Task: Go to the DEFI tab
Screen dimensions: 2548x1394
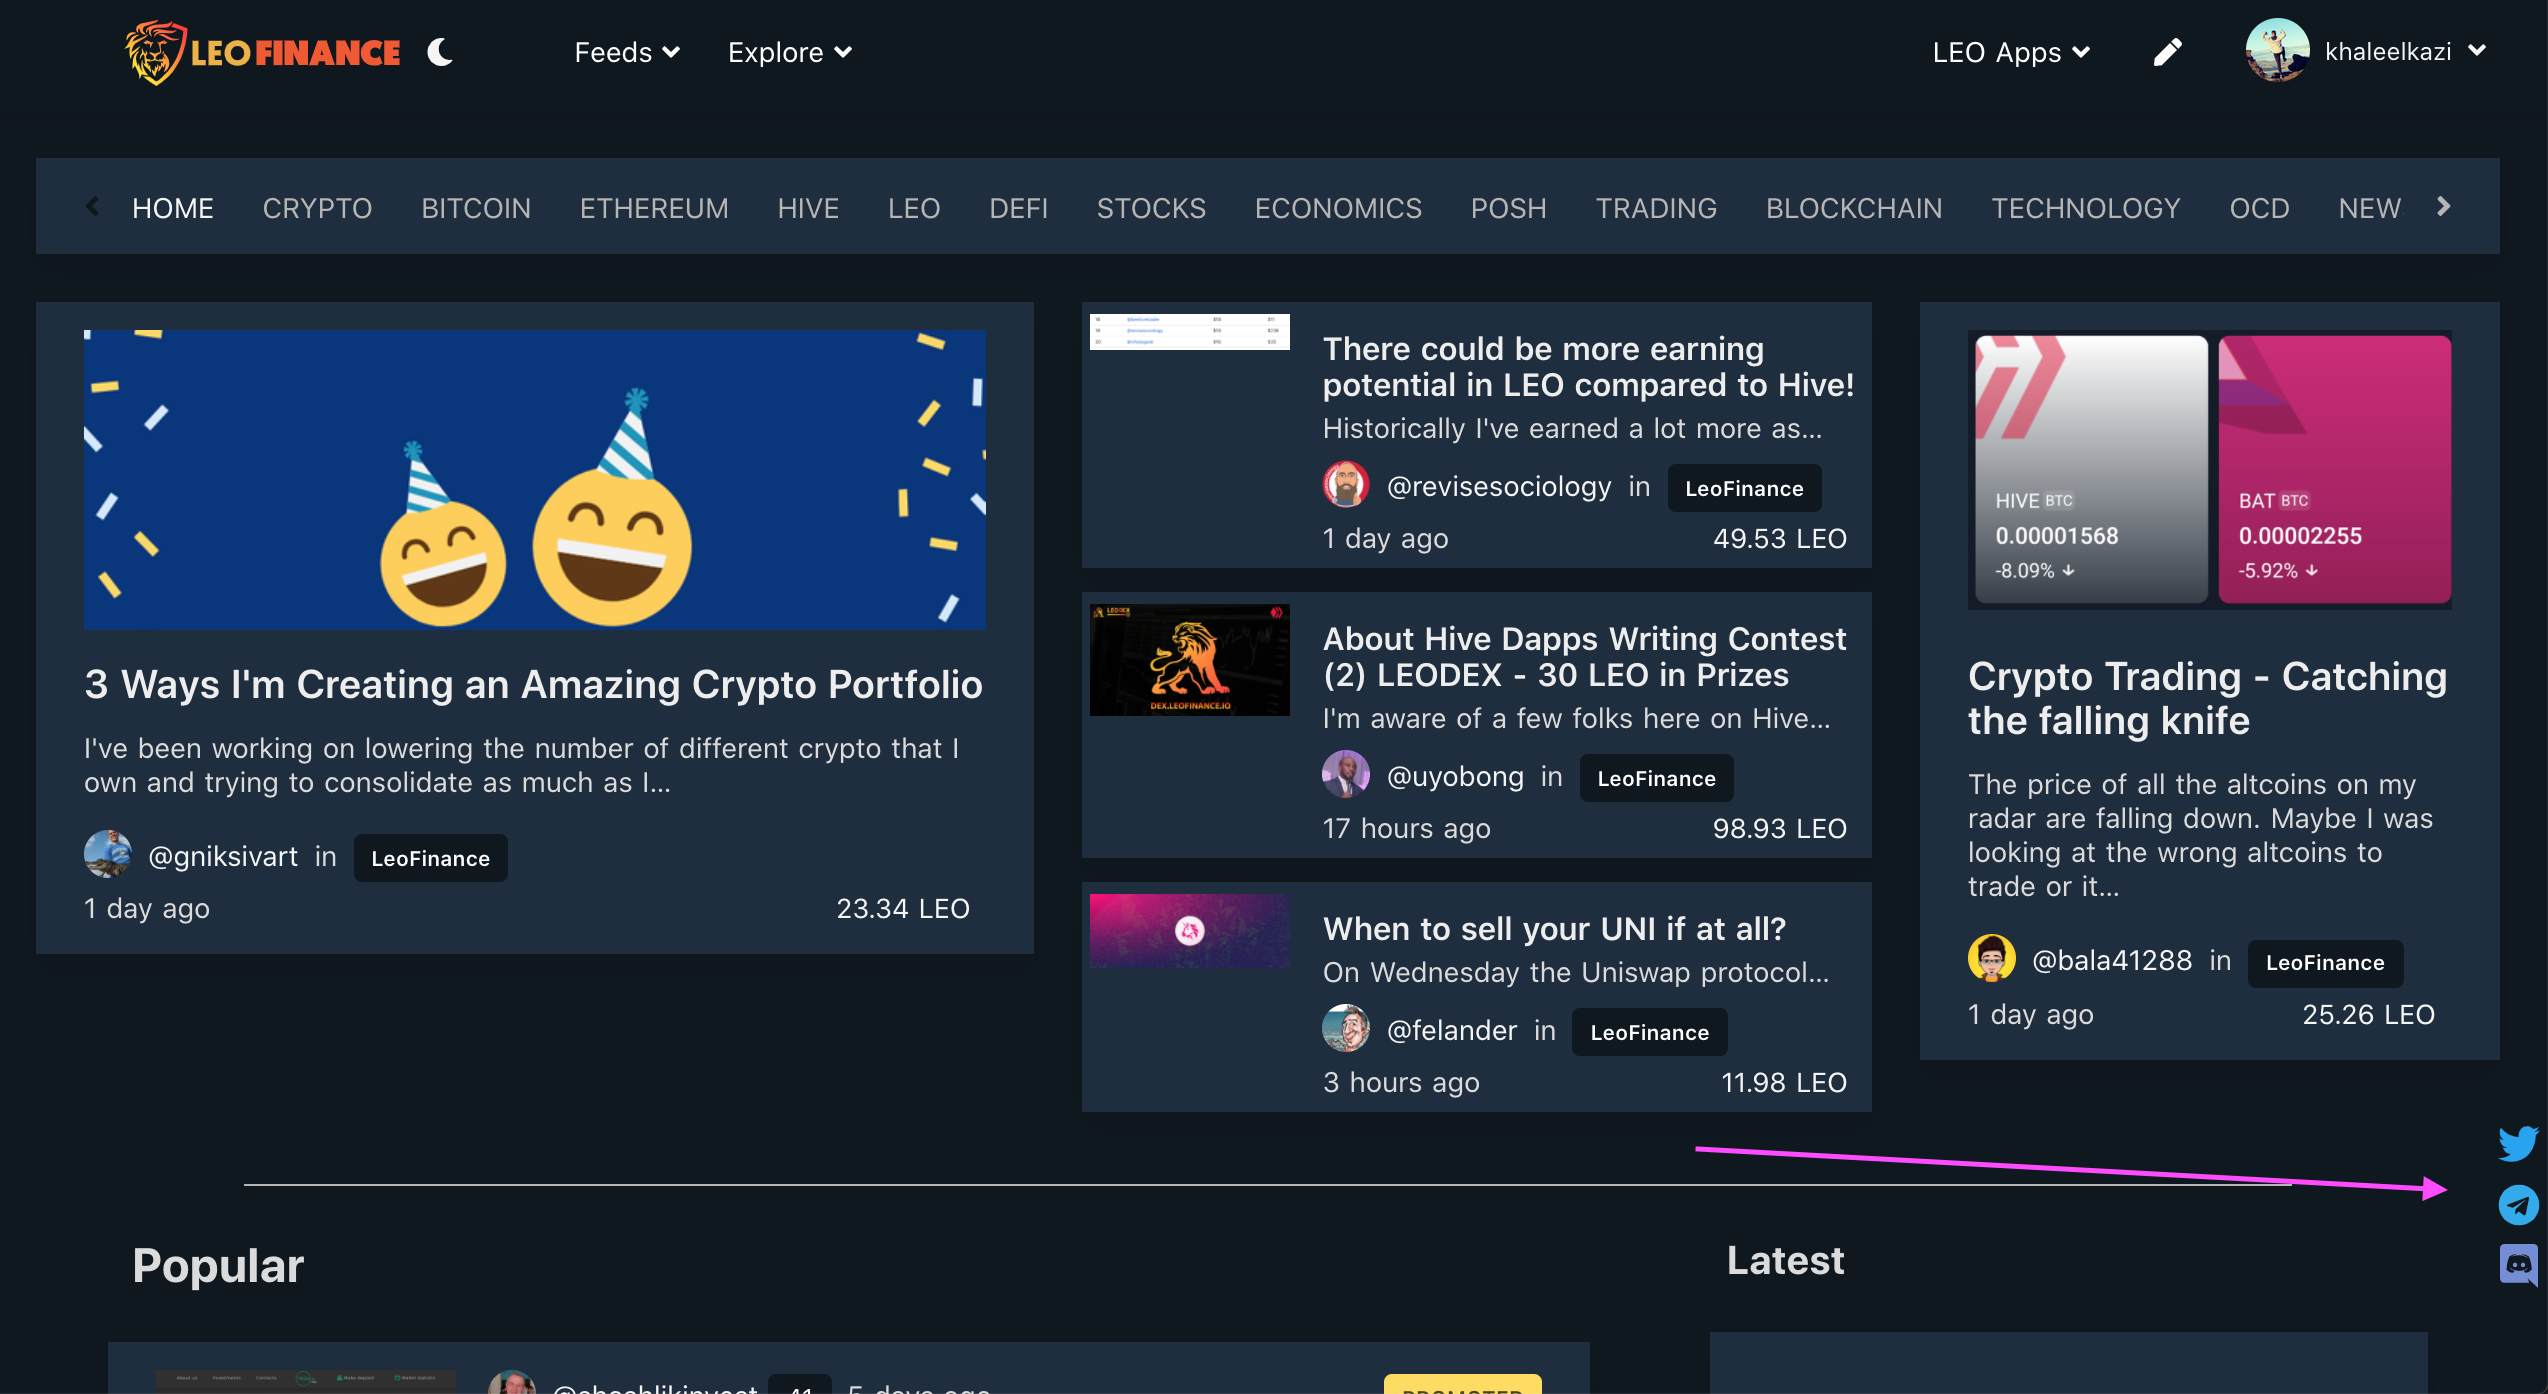Action: 1018,208
